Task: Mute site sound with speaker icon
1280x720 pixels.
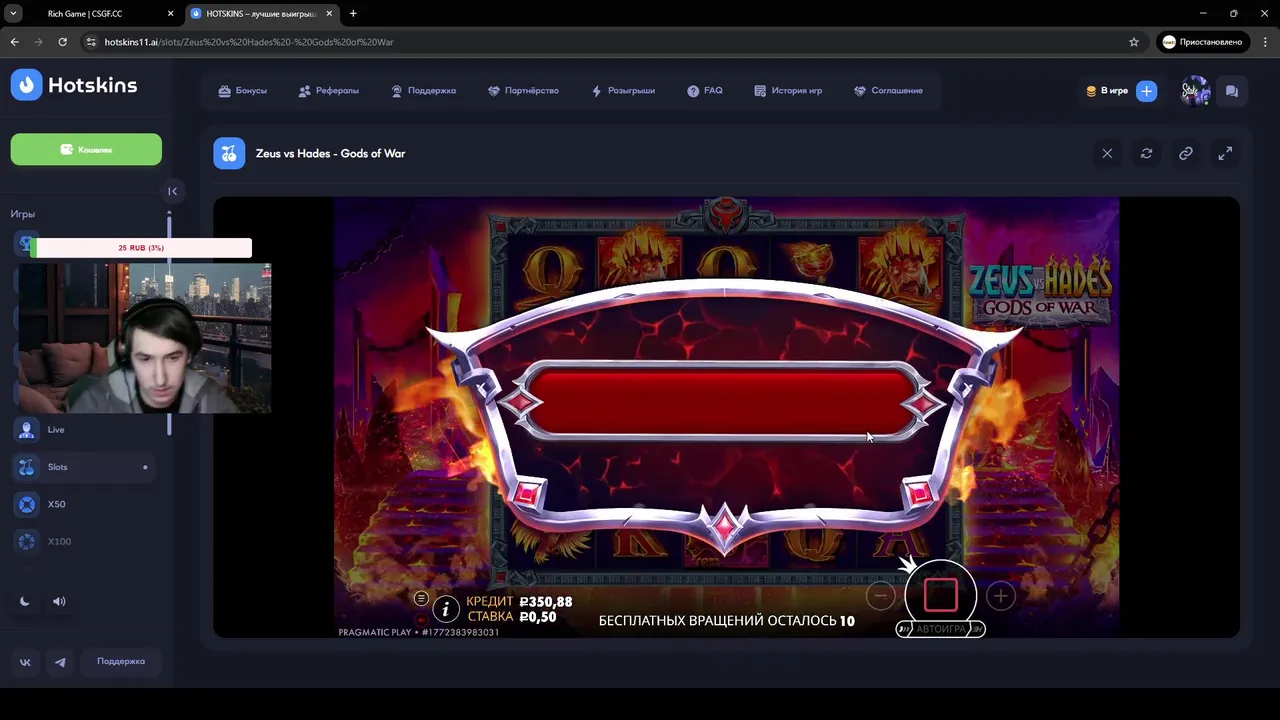Action: click(59, 601)
